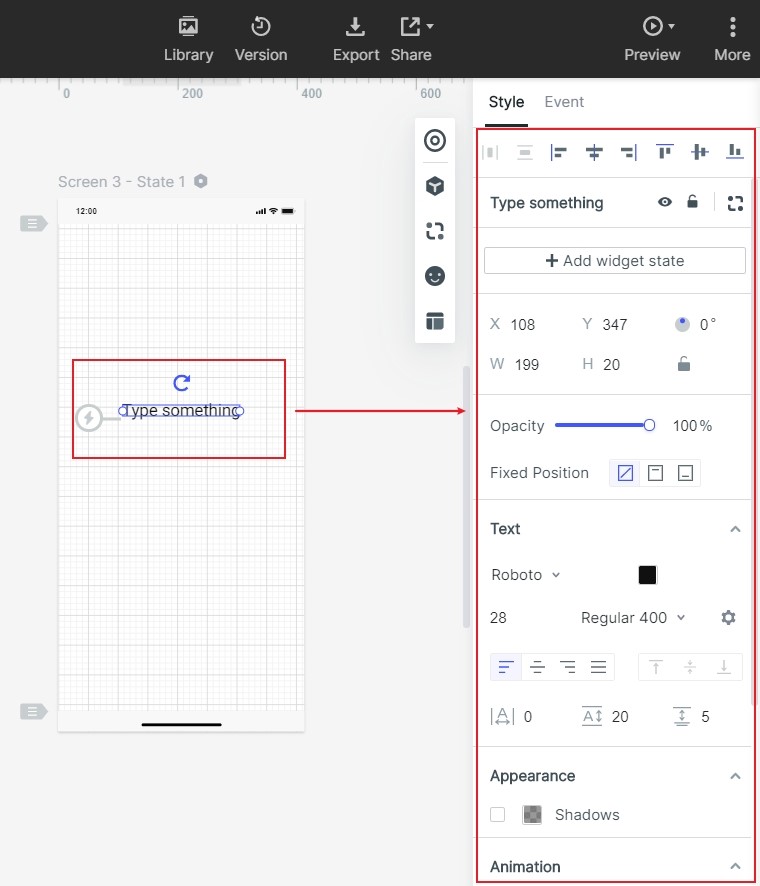
Task: Collapse the Text section
Action: 735,529
